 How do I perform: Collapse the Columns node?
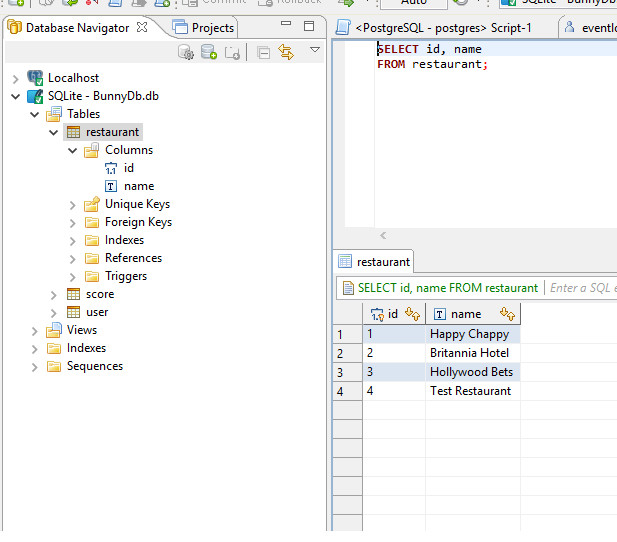(72, 150)
